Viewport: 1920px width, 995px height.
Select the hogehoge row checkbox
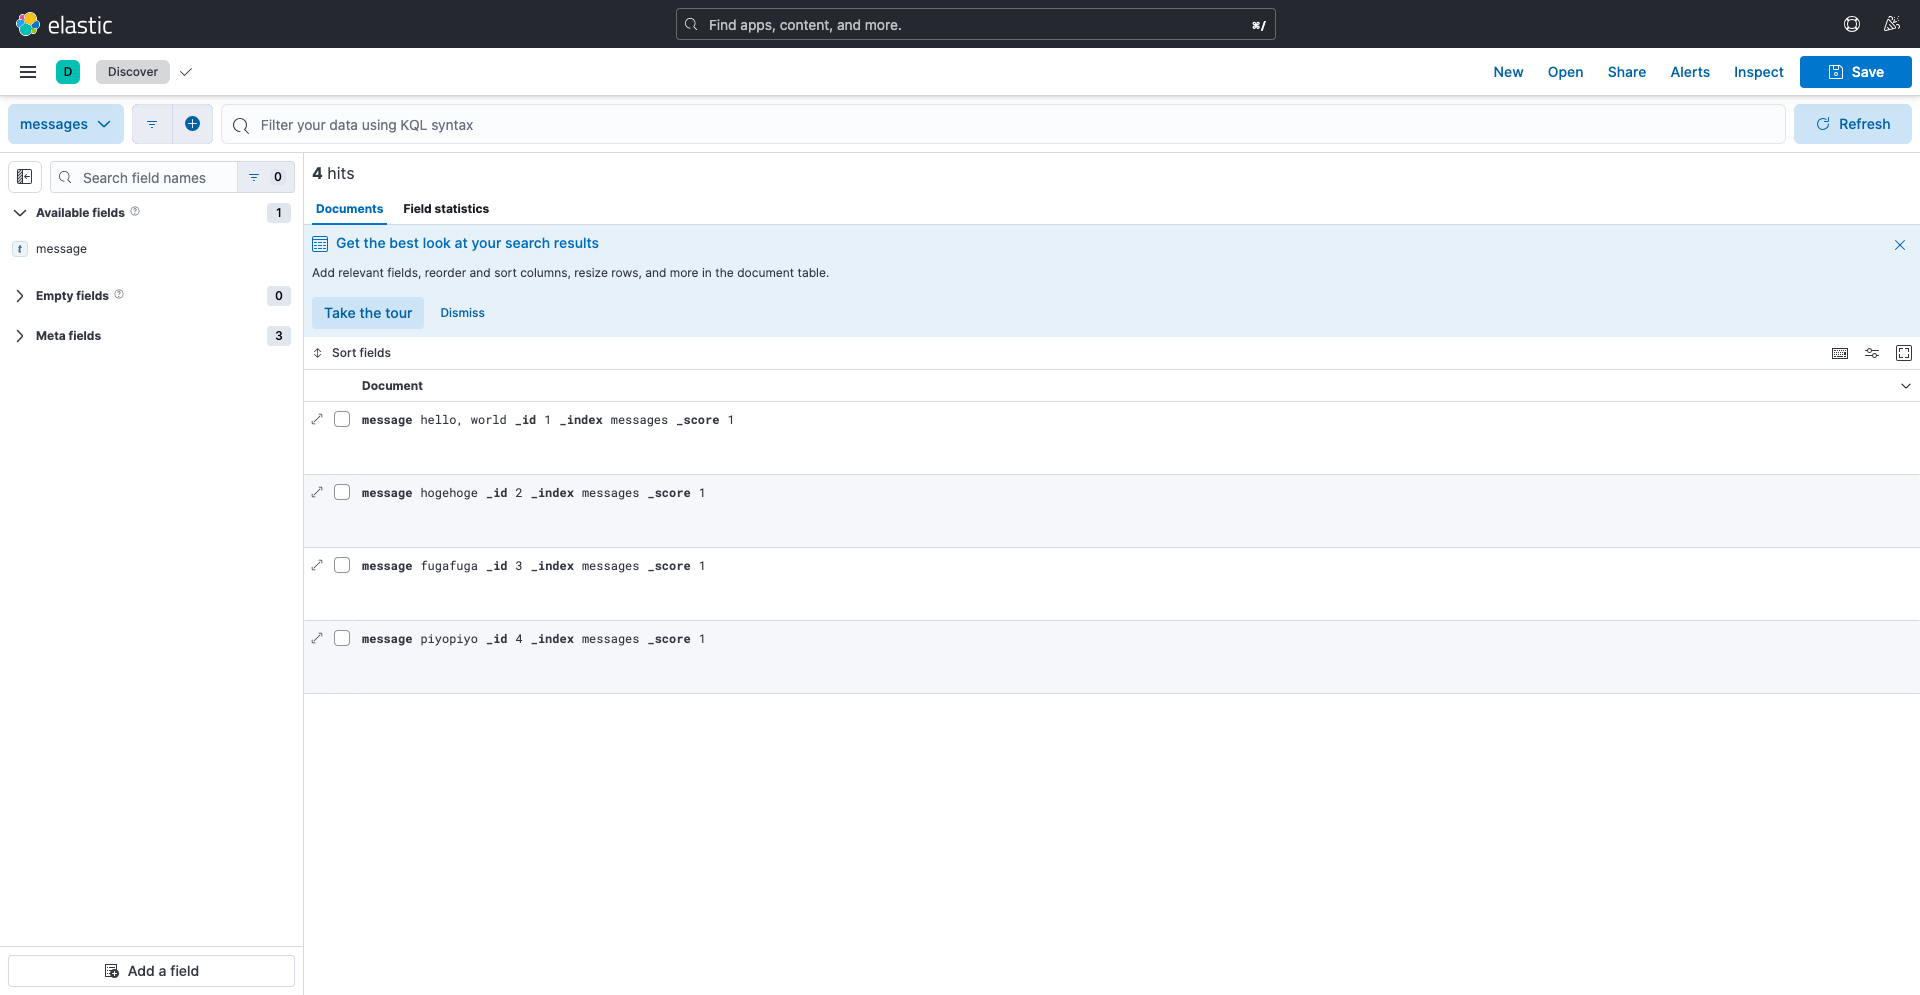[342, 492]
